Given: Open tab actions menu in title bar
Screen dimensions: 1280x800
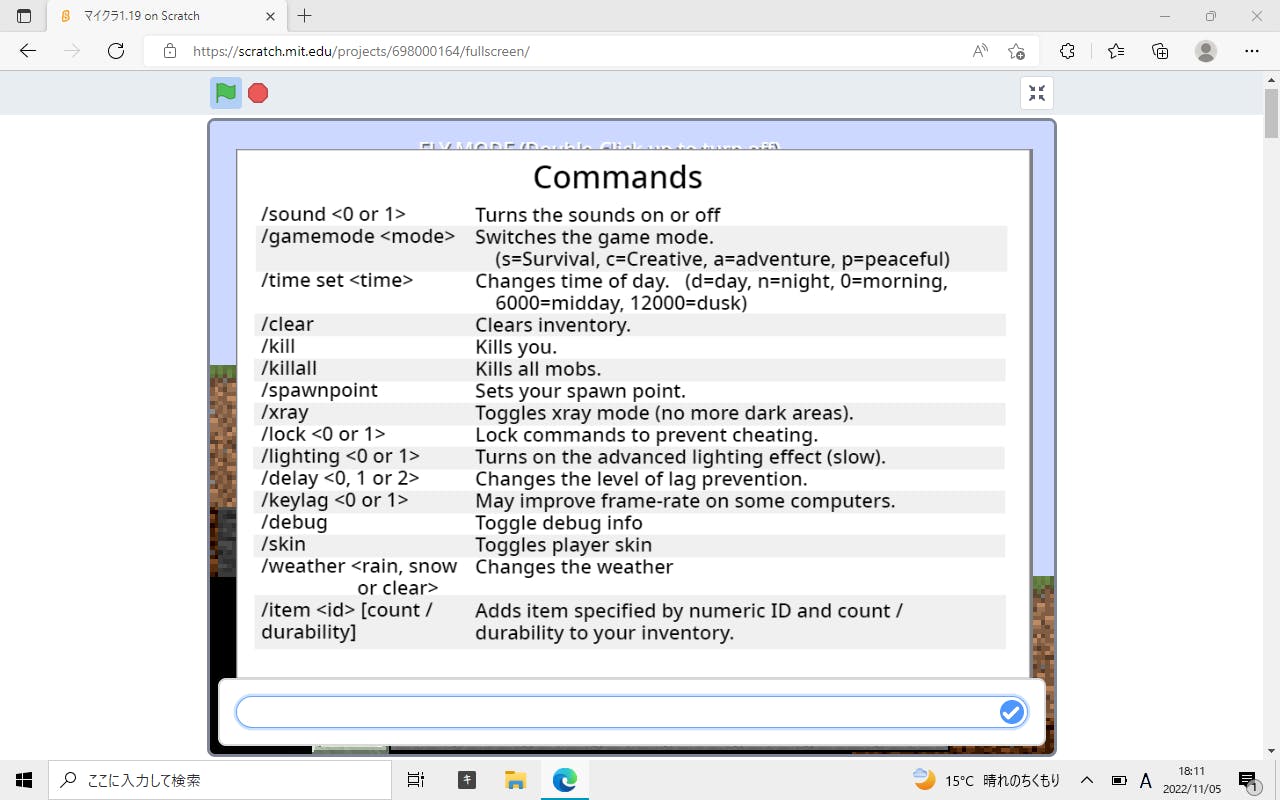Looking at the screenshot, I should point(24,16).
